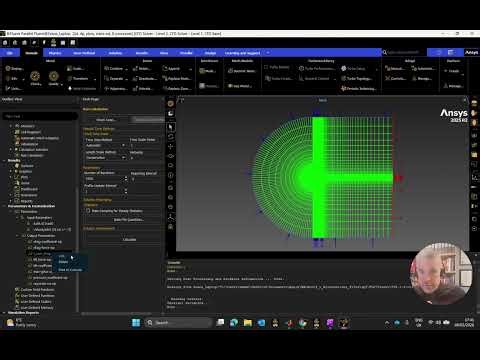Image resolution: width=480 pixels, height=360 pixels.
Task: Open the Separate zones dropdown arrow
Action: coord(127,79)
